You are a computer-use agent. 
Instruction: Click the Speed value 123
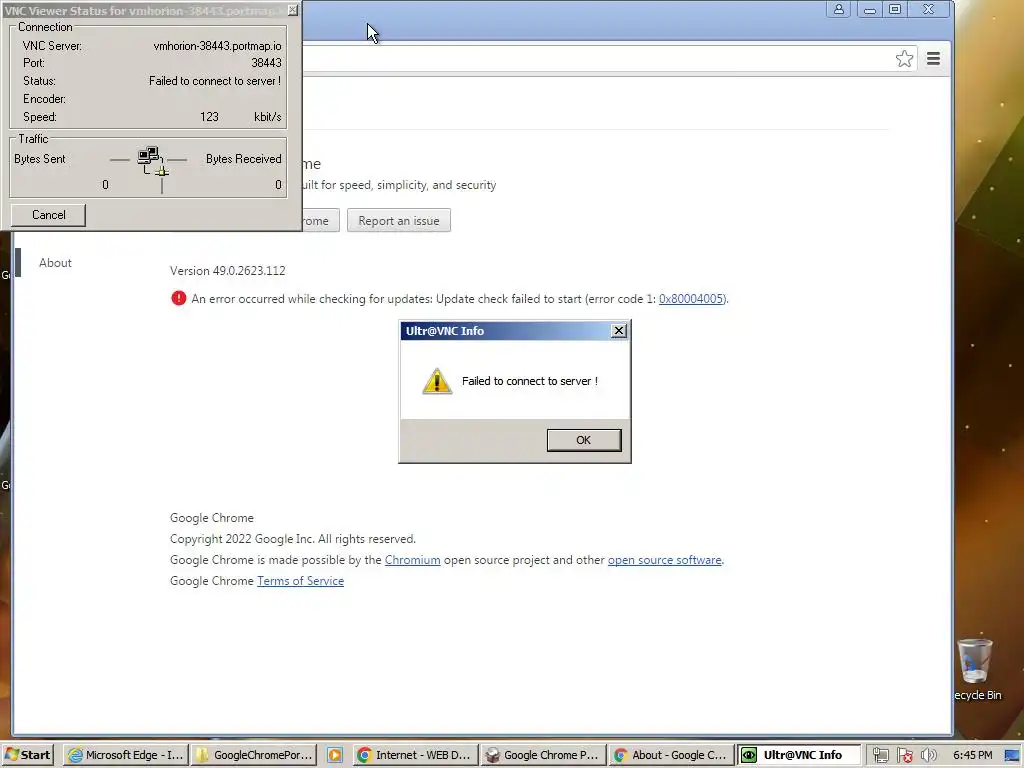[x=209, y=117]
